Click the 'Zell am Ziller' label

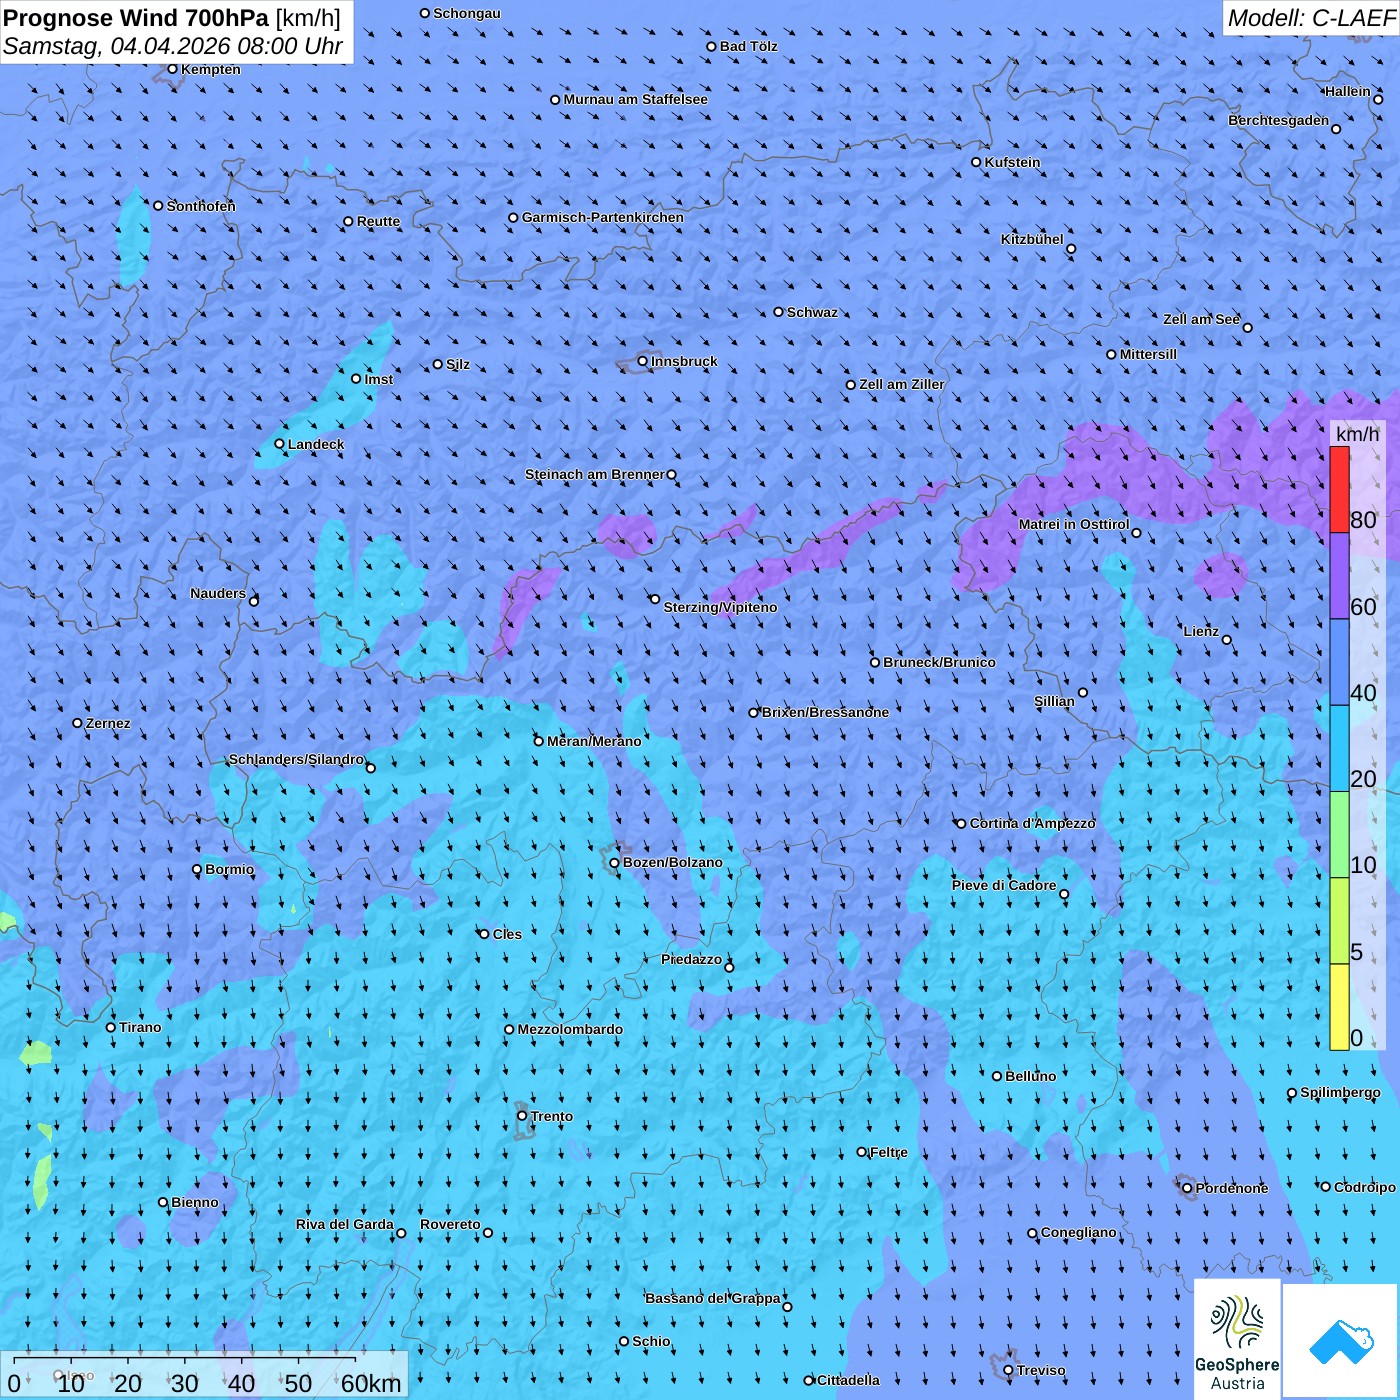[902, 384]
